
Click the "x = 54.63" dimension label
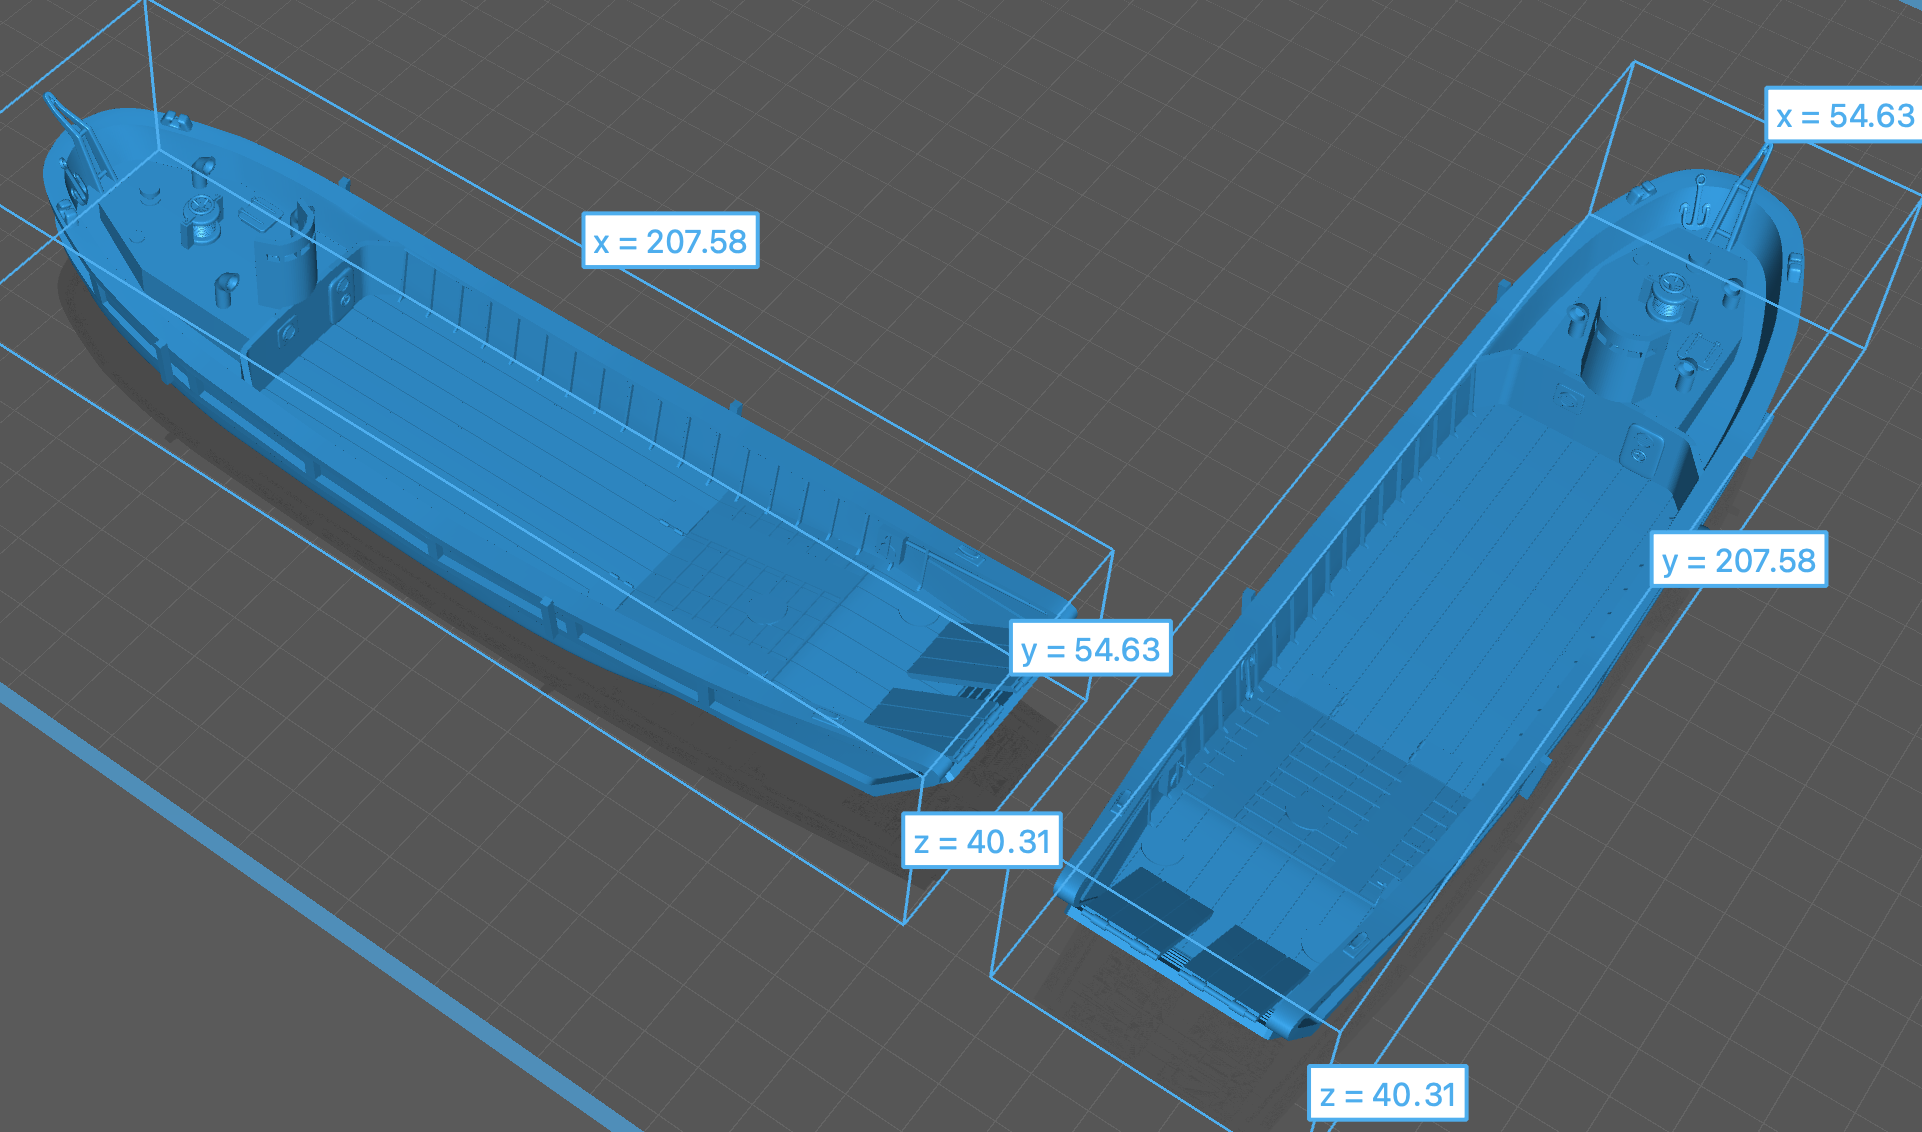pos(1844,116)
